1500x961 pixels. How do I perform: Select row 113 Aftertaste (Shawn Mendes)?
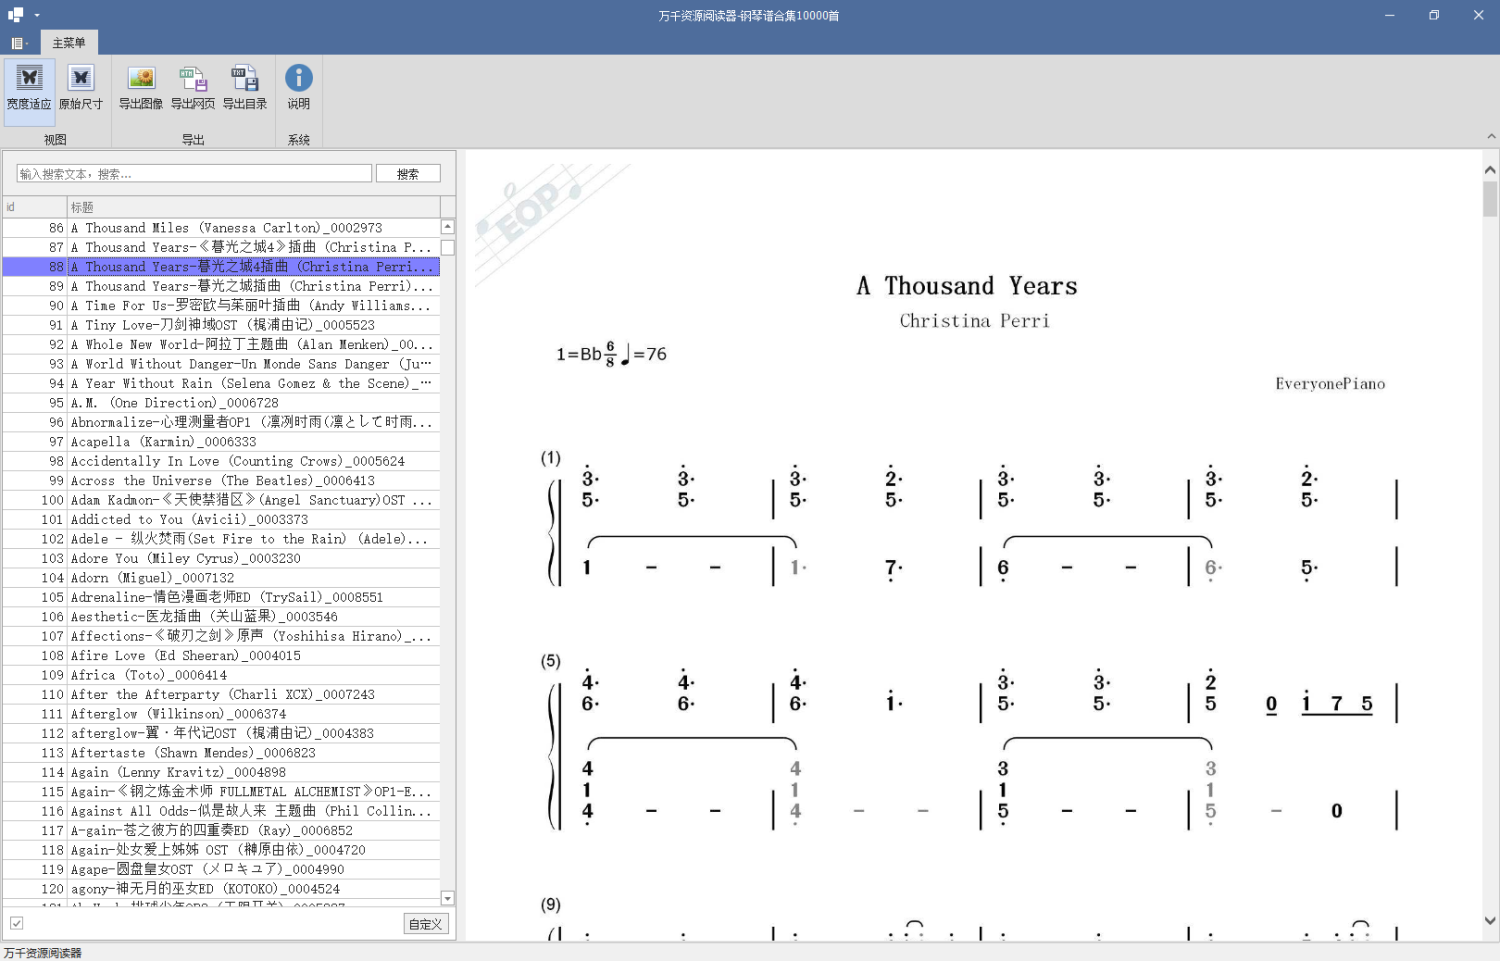click(x=221, y=753)
